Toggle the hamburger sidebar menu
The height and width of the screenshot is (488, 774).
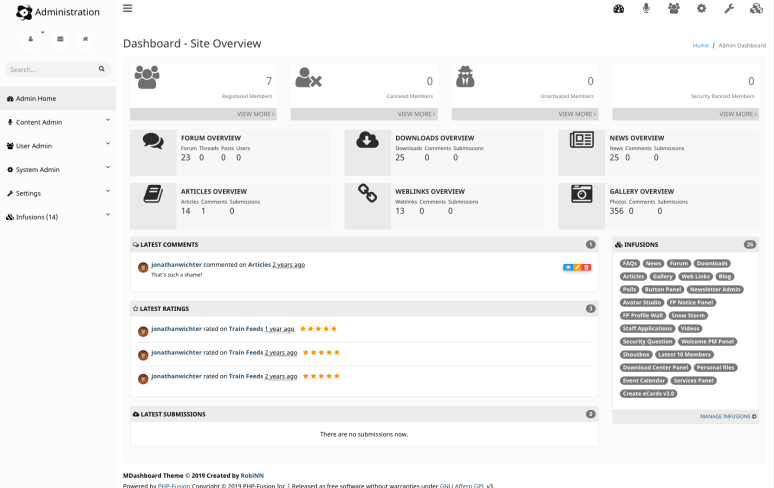click(x=127, y=9)
